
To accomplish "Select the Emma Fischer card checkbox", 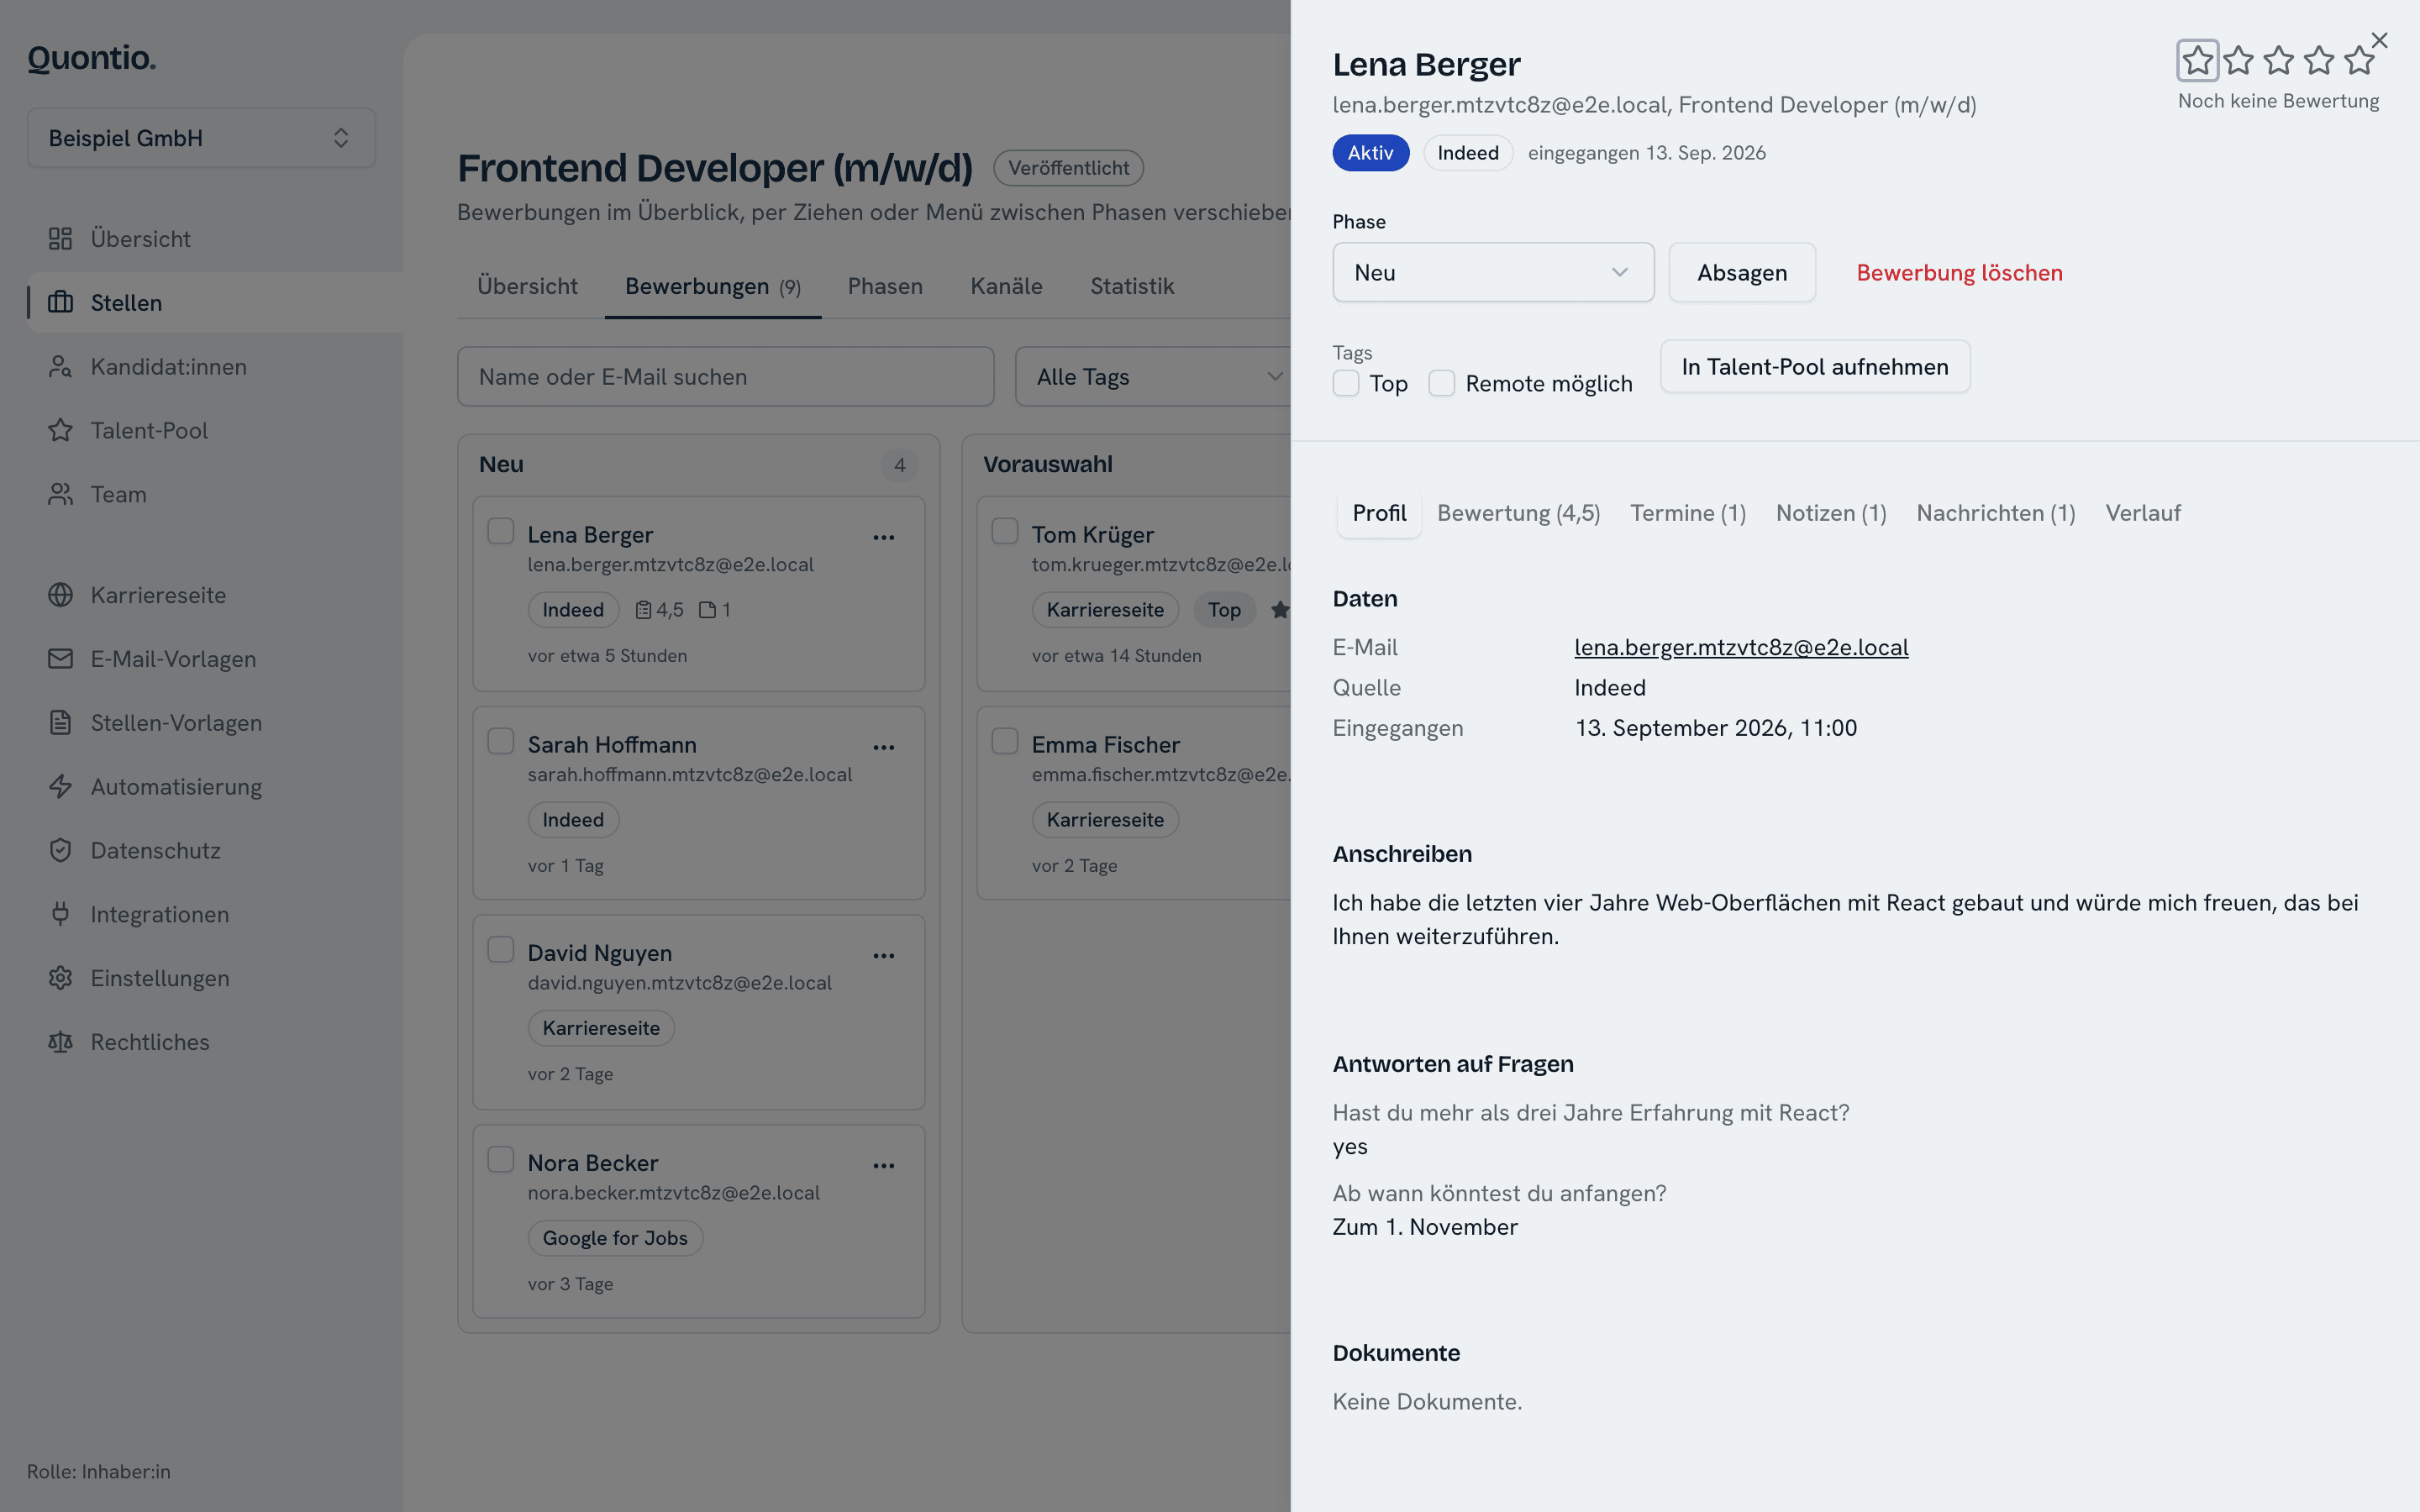I will point(1004,741).
